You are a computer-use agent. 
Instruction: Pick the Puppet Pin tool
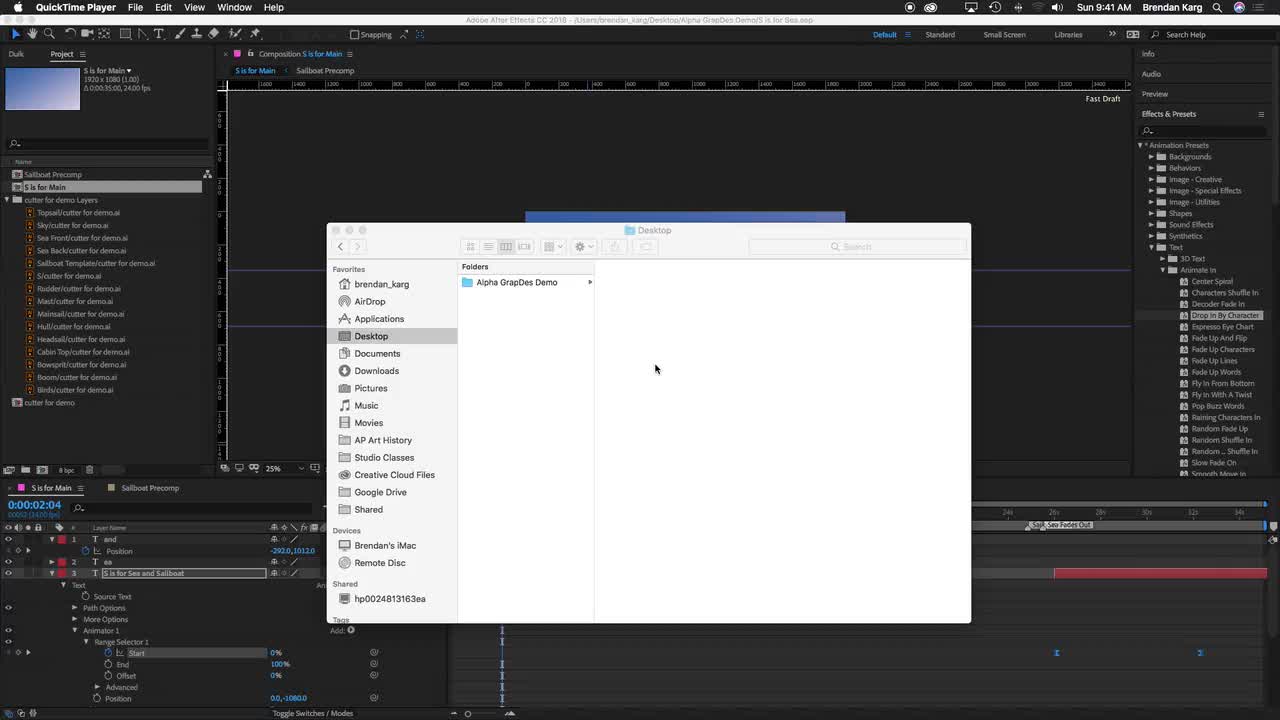coord(255,34)
